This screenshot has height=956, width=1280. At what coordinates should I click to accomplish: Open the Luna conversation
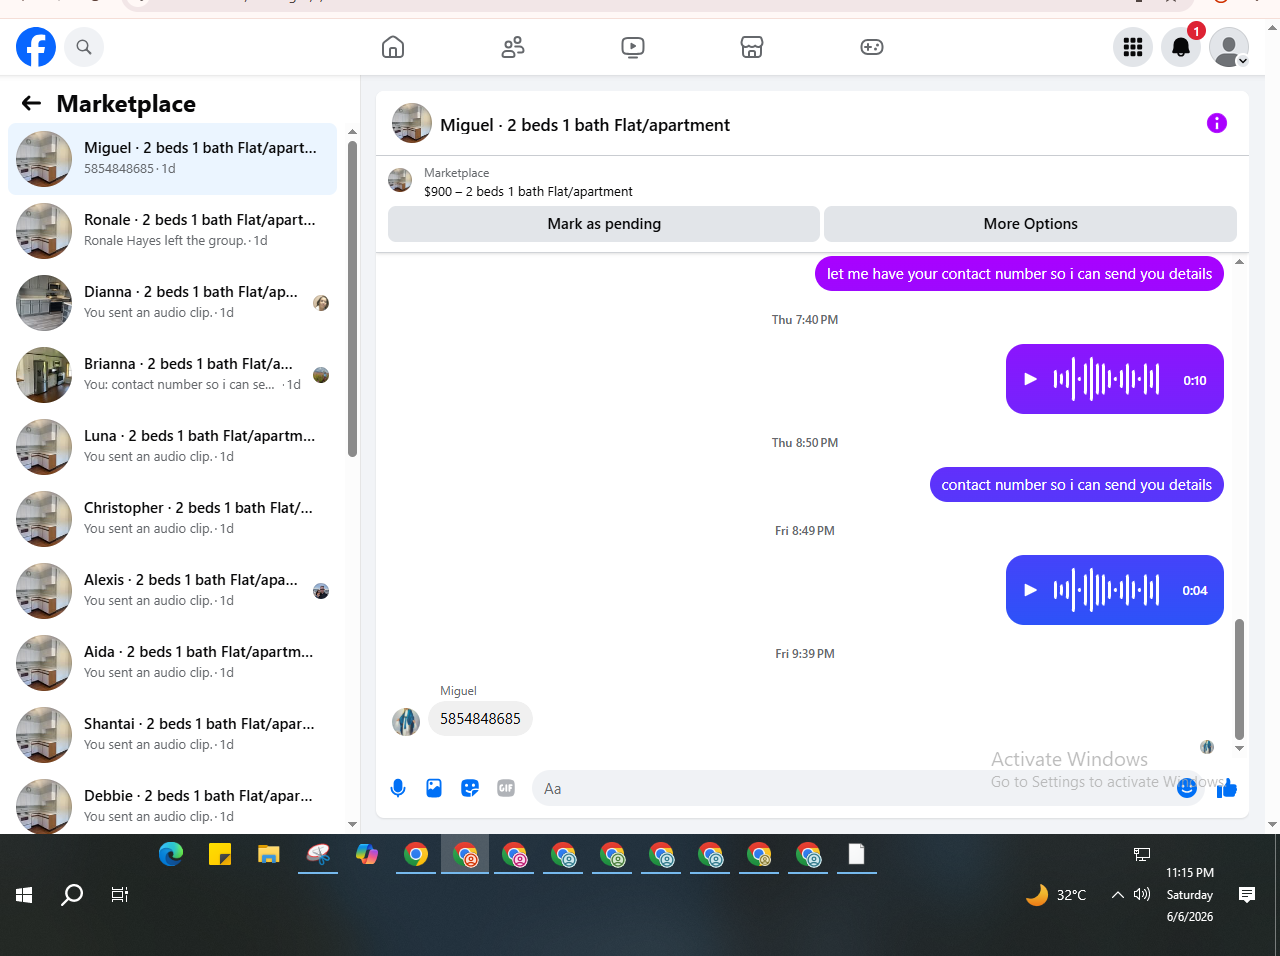click(172, 447)
